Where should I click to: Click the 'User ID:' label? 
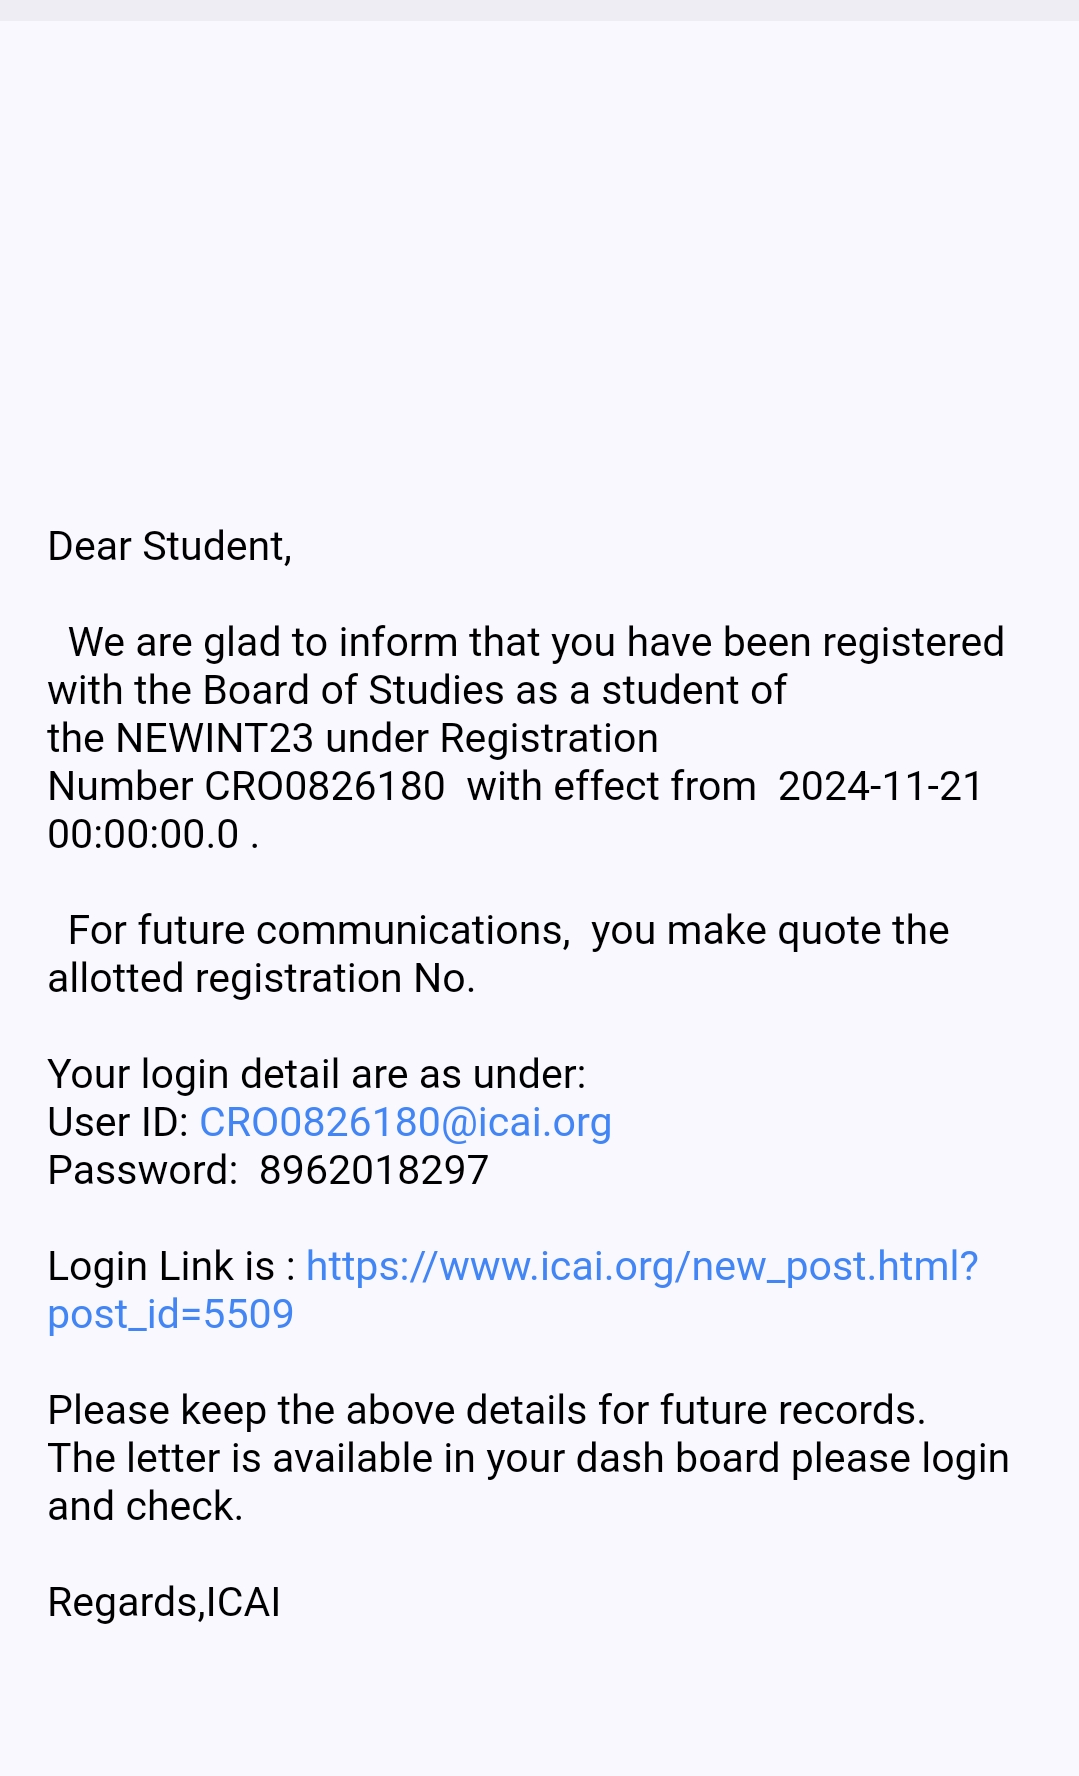[x=118, y=1122]
